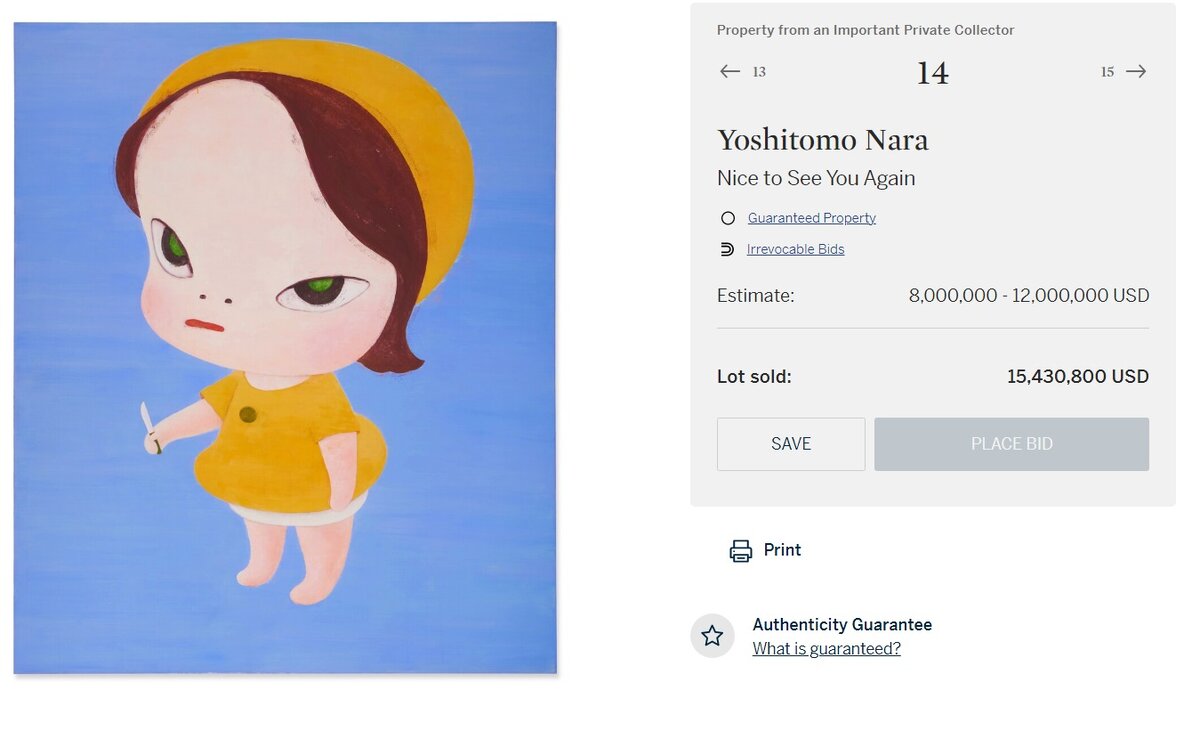Click the Estimate price range text
The width and height of the screenshot is (1200, 731).
tap(1026, 295)
